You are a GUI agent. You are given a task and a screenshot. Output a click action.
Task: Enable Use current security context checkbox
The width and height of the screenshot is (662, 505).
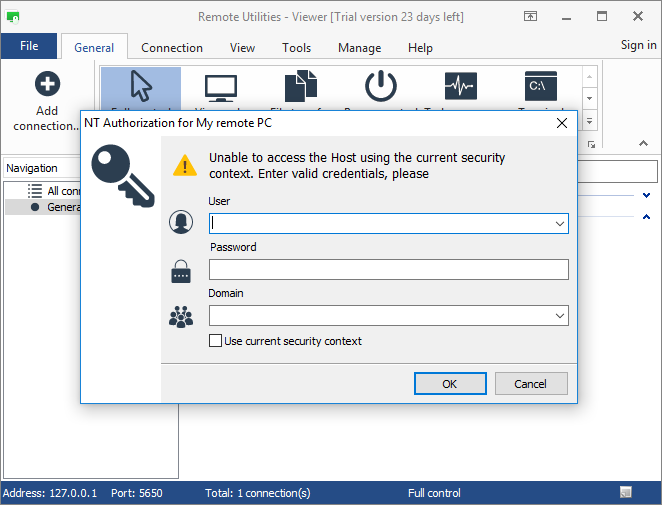pyautogui.click(x=215, y=341)
